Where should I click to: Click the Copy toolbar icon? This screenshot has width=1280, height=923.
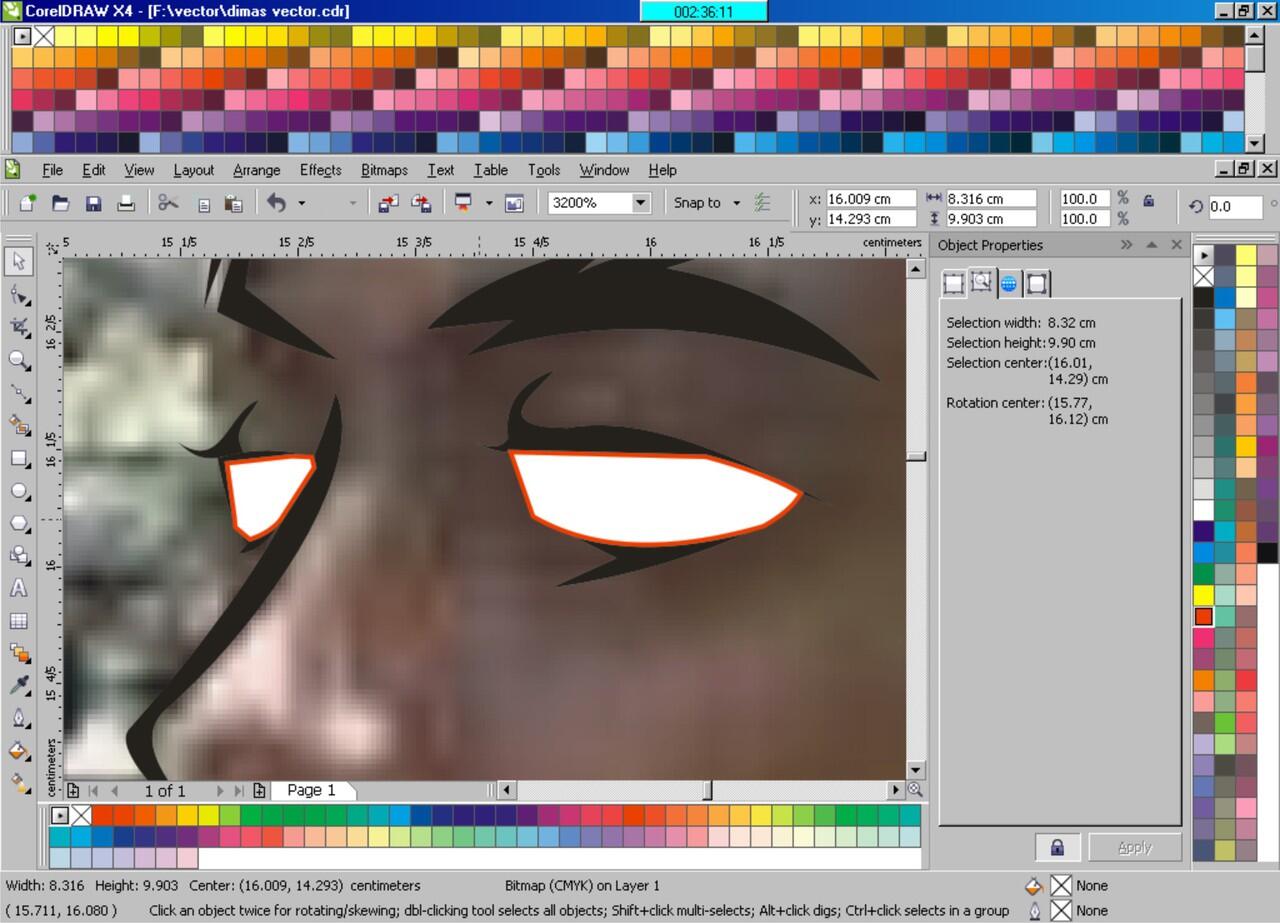(x=203, y=203)
